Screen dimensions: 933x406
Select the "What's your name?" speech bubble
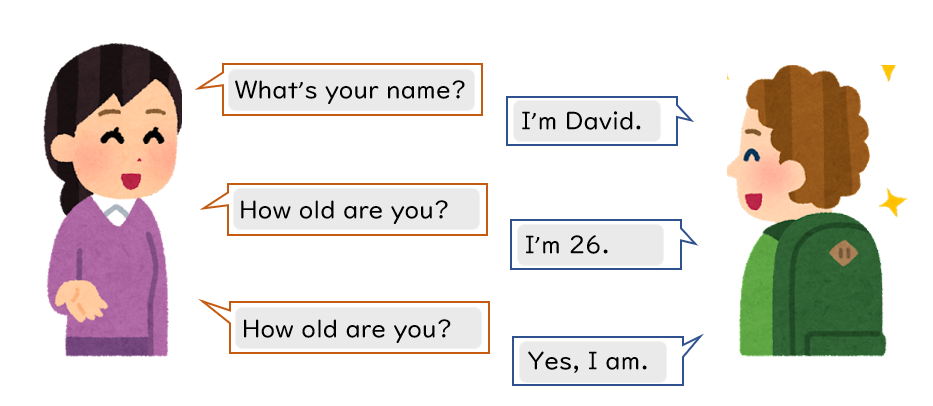coord(352,89)
